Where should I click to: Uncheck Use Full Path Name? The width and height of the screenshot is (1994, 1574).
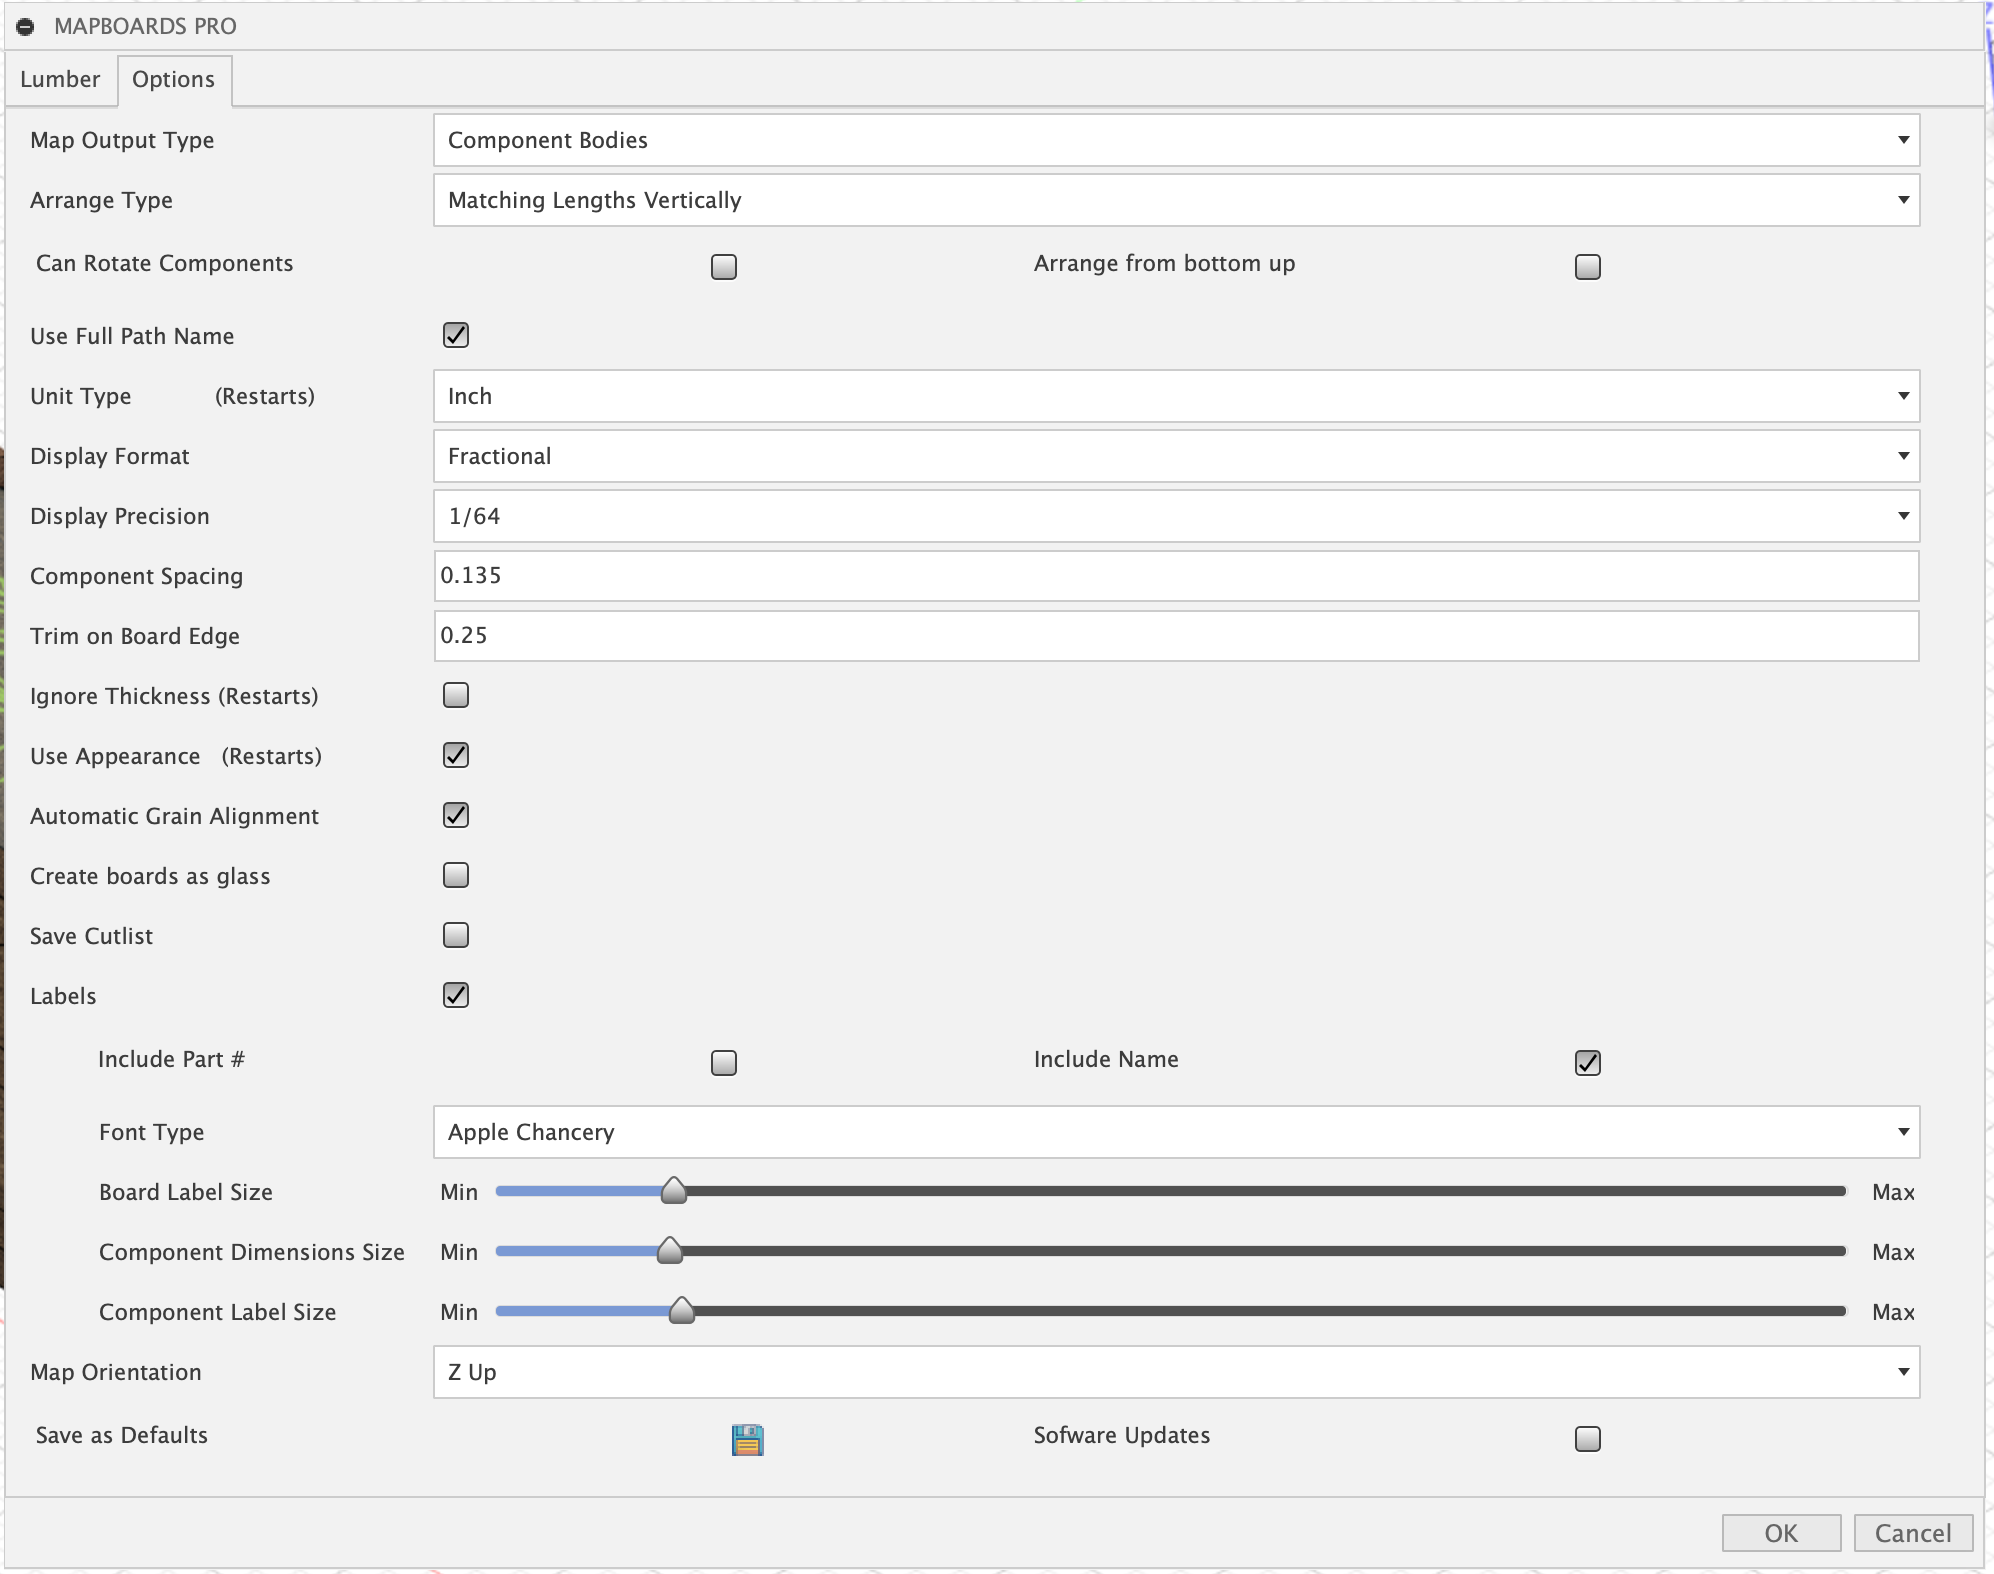point(456,335)
